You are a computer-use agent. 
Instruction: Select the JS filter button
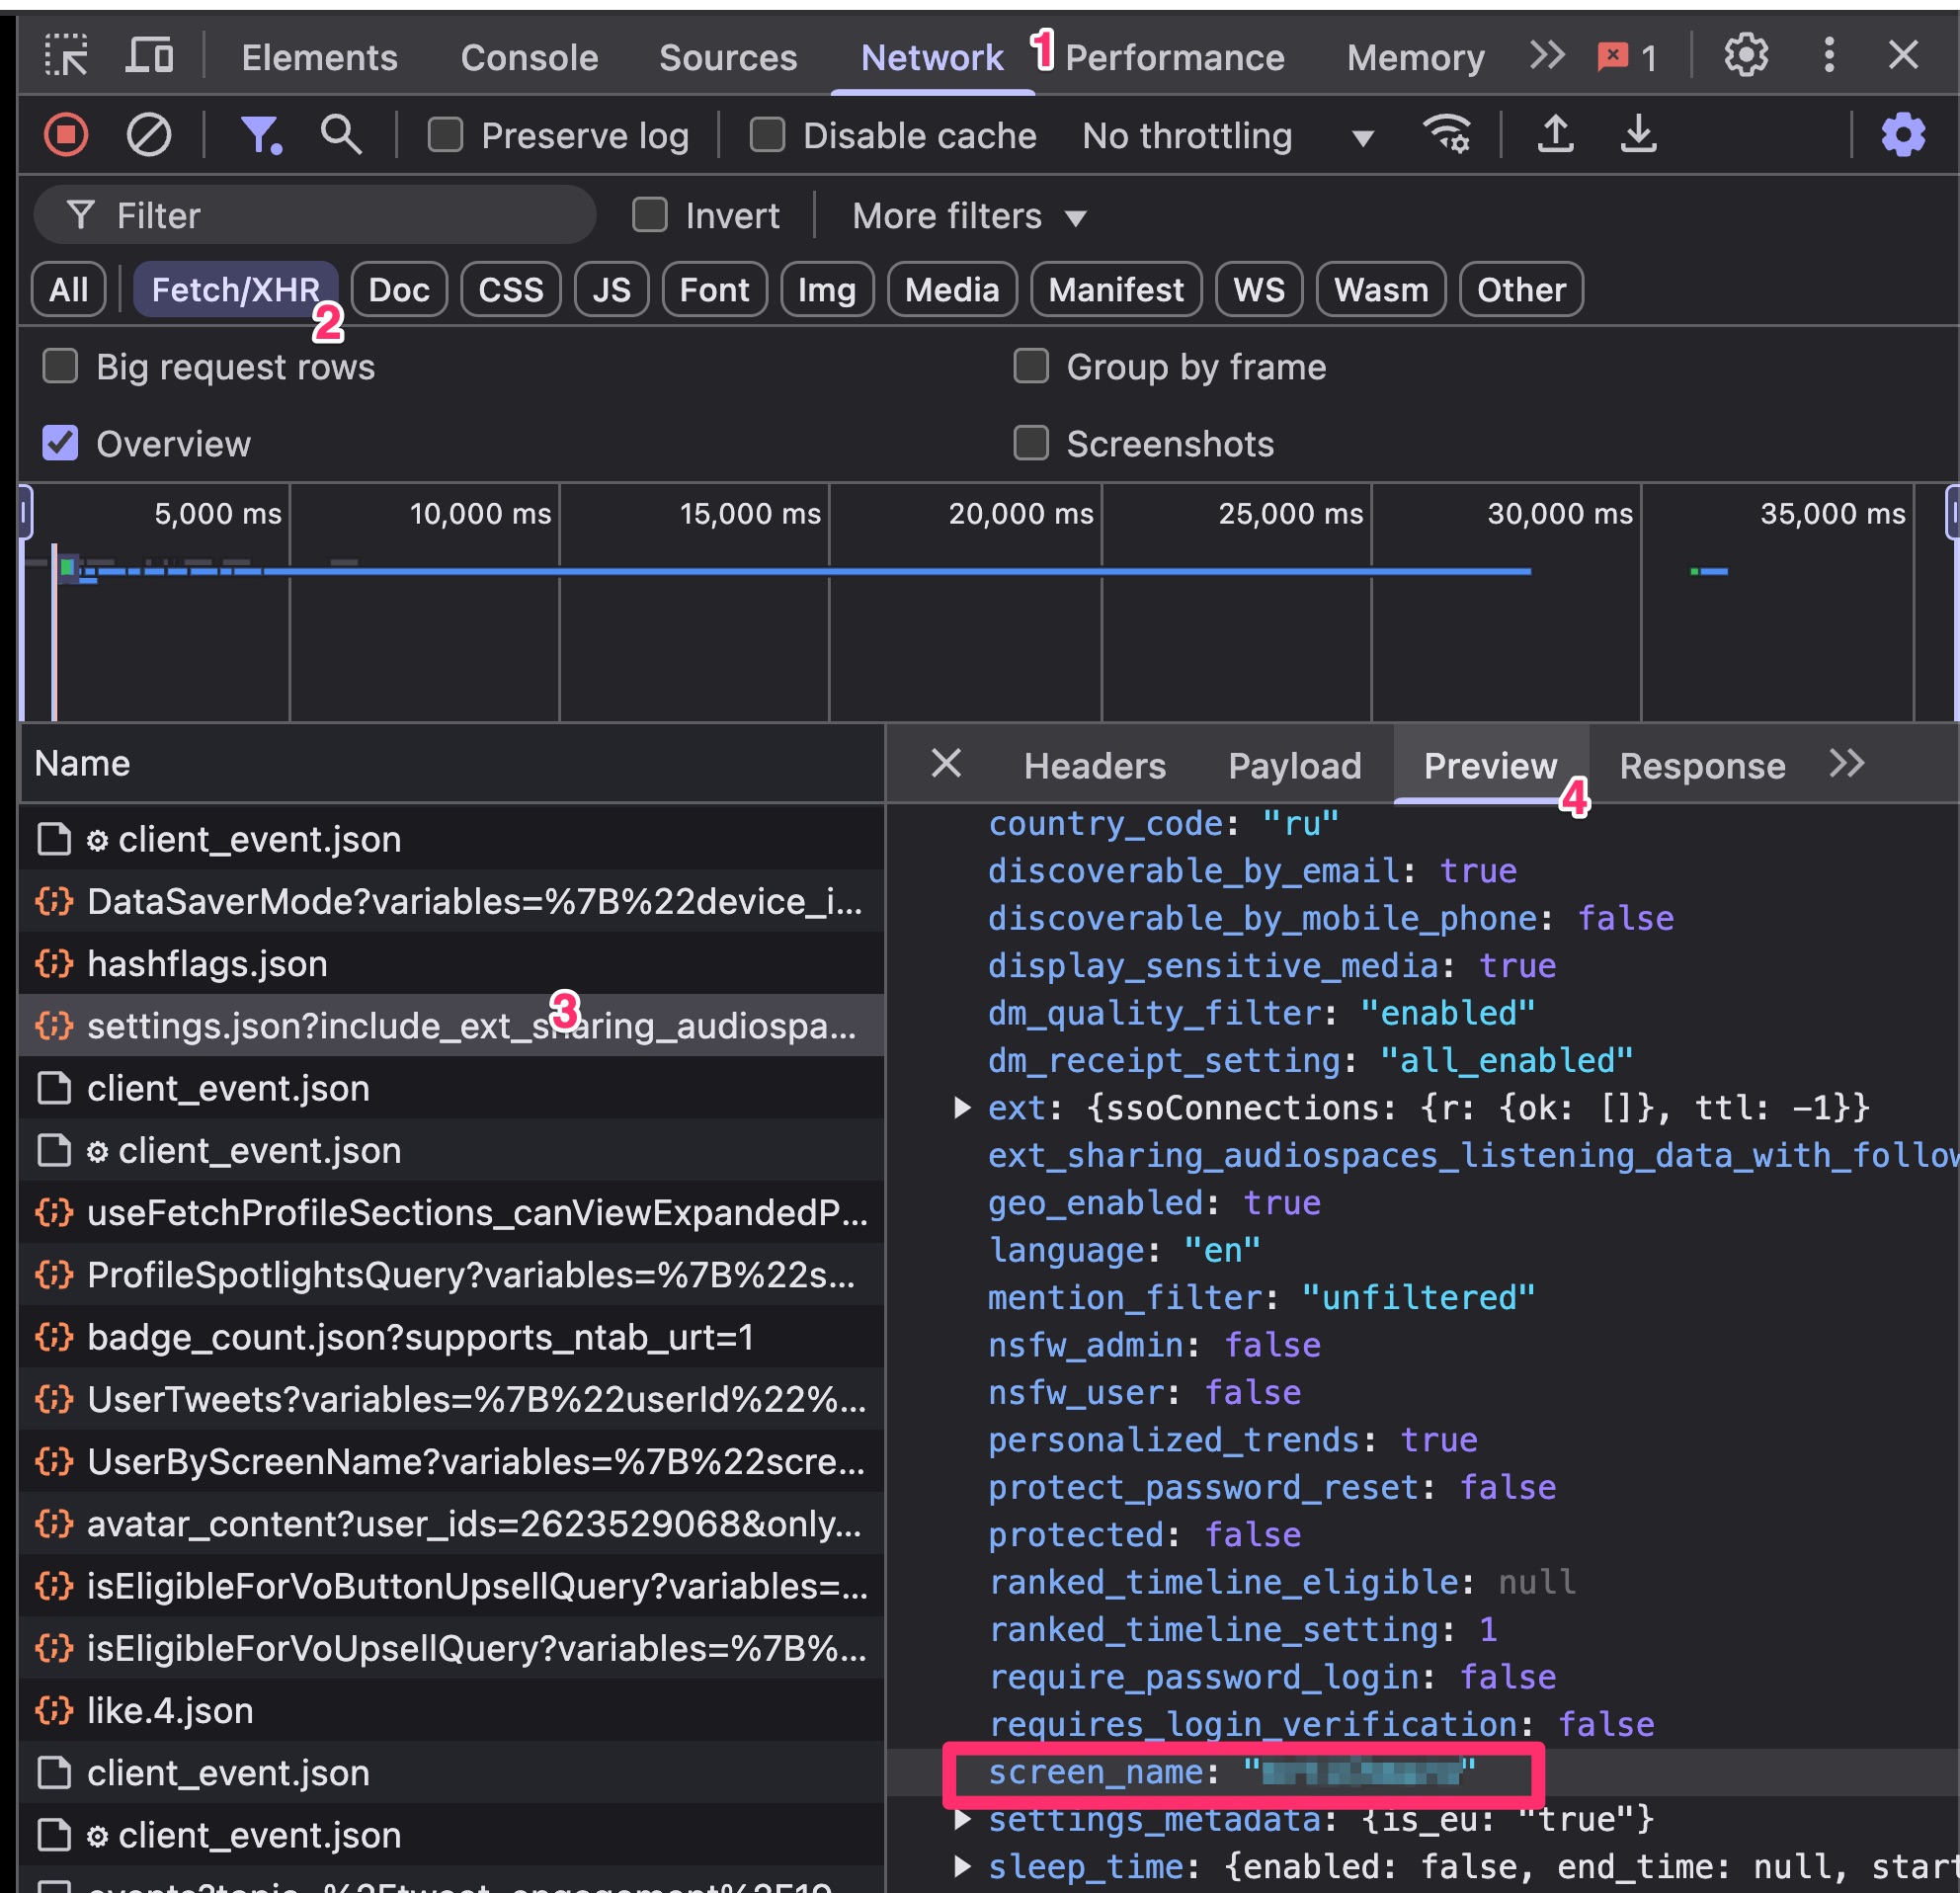[611, 290]
